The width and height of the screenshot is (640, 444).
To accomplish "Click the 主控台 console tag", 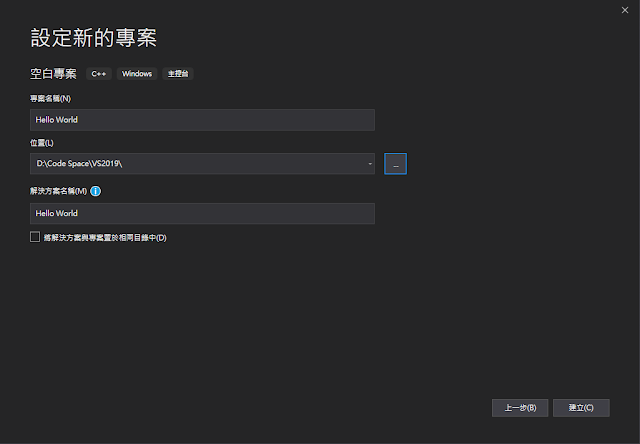I will [178, 74].
